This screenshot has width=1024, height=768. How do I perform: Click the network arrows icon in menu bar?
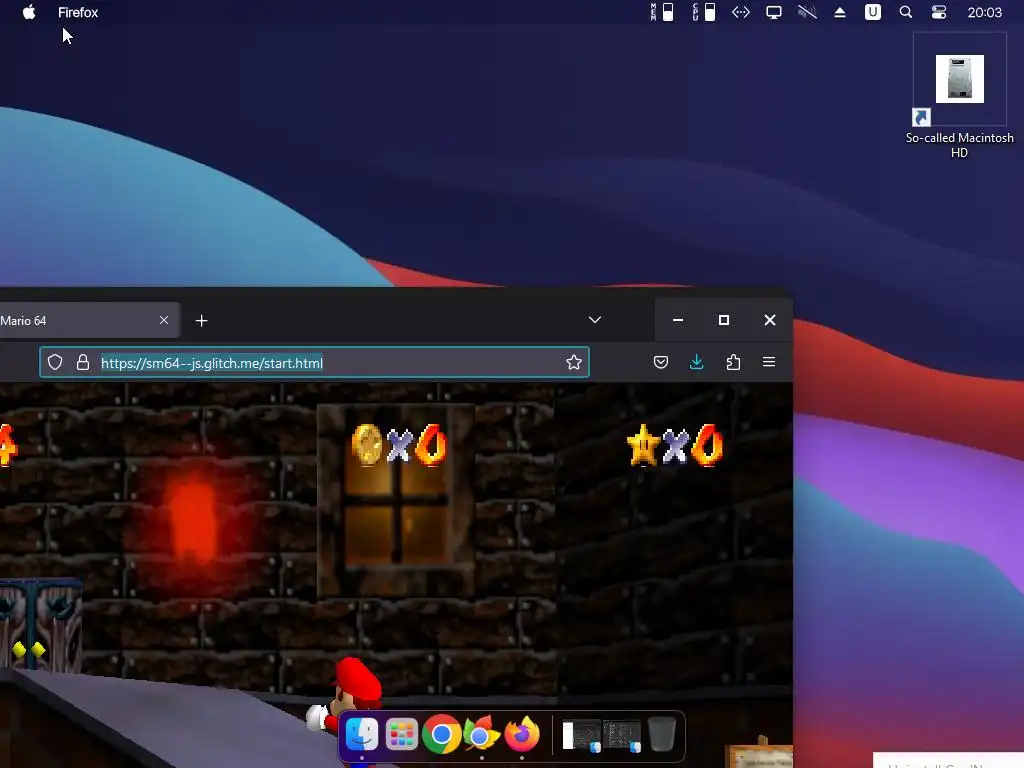tap(741, 12)
